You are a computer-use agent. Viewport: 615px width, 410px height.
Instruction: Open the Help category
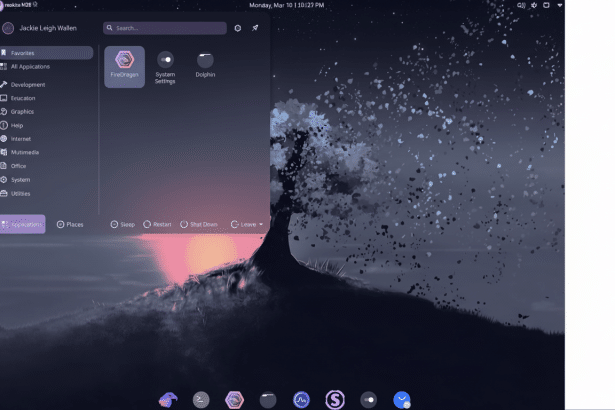click(x=46, y=126)
